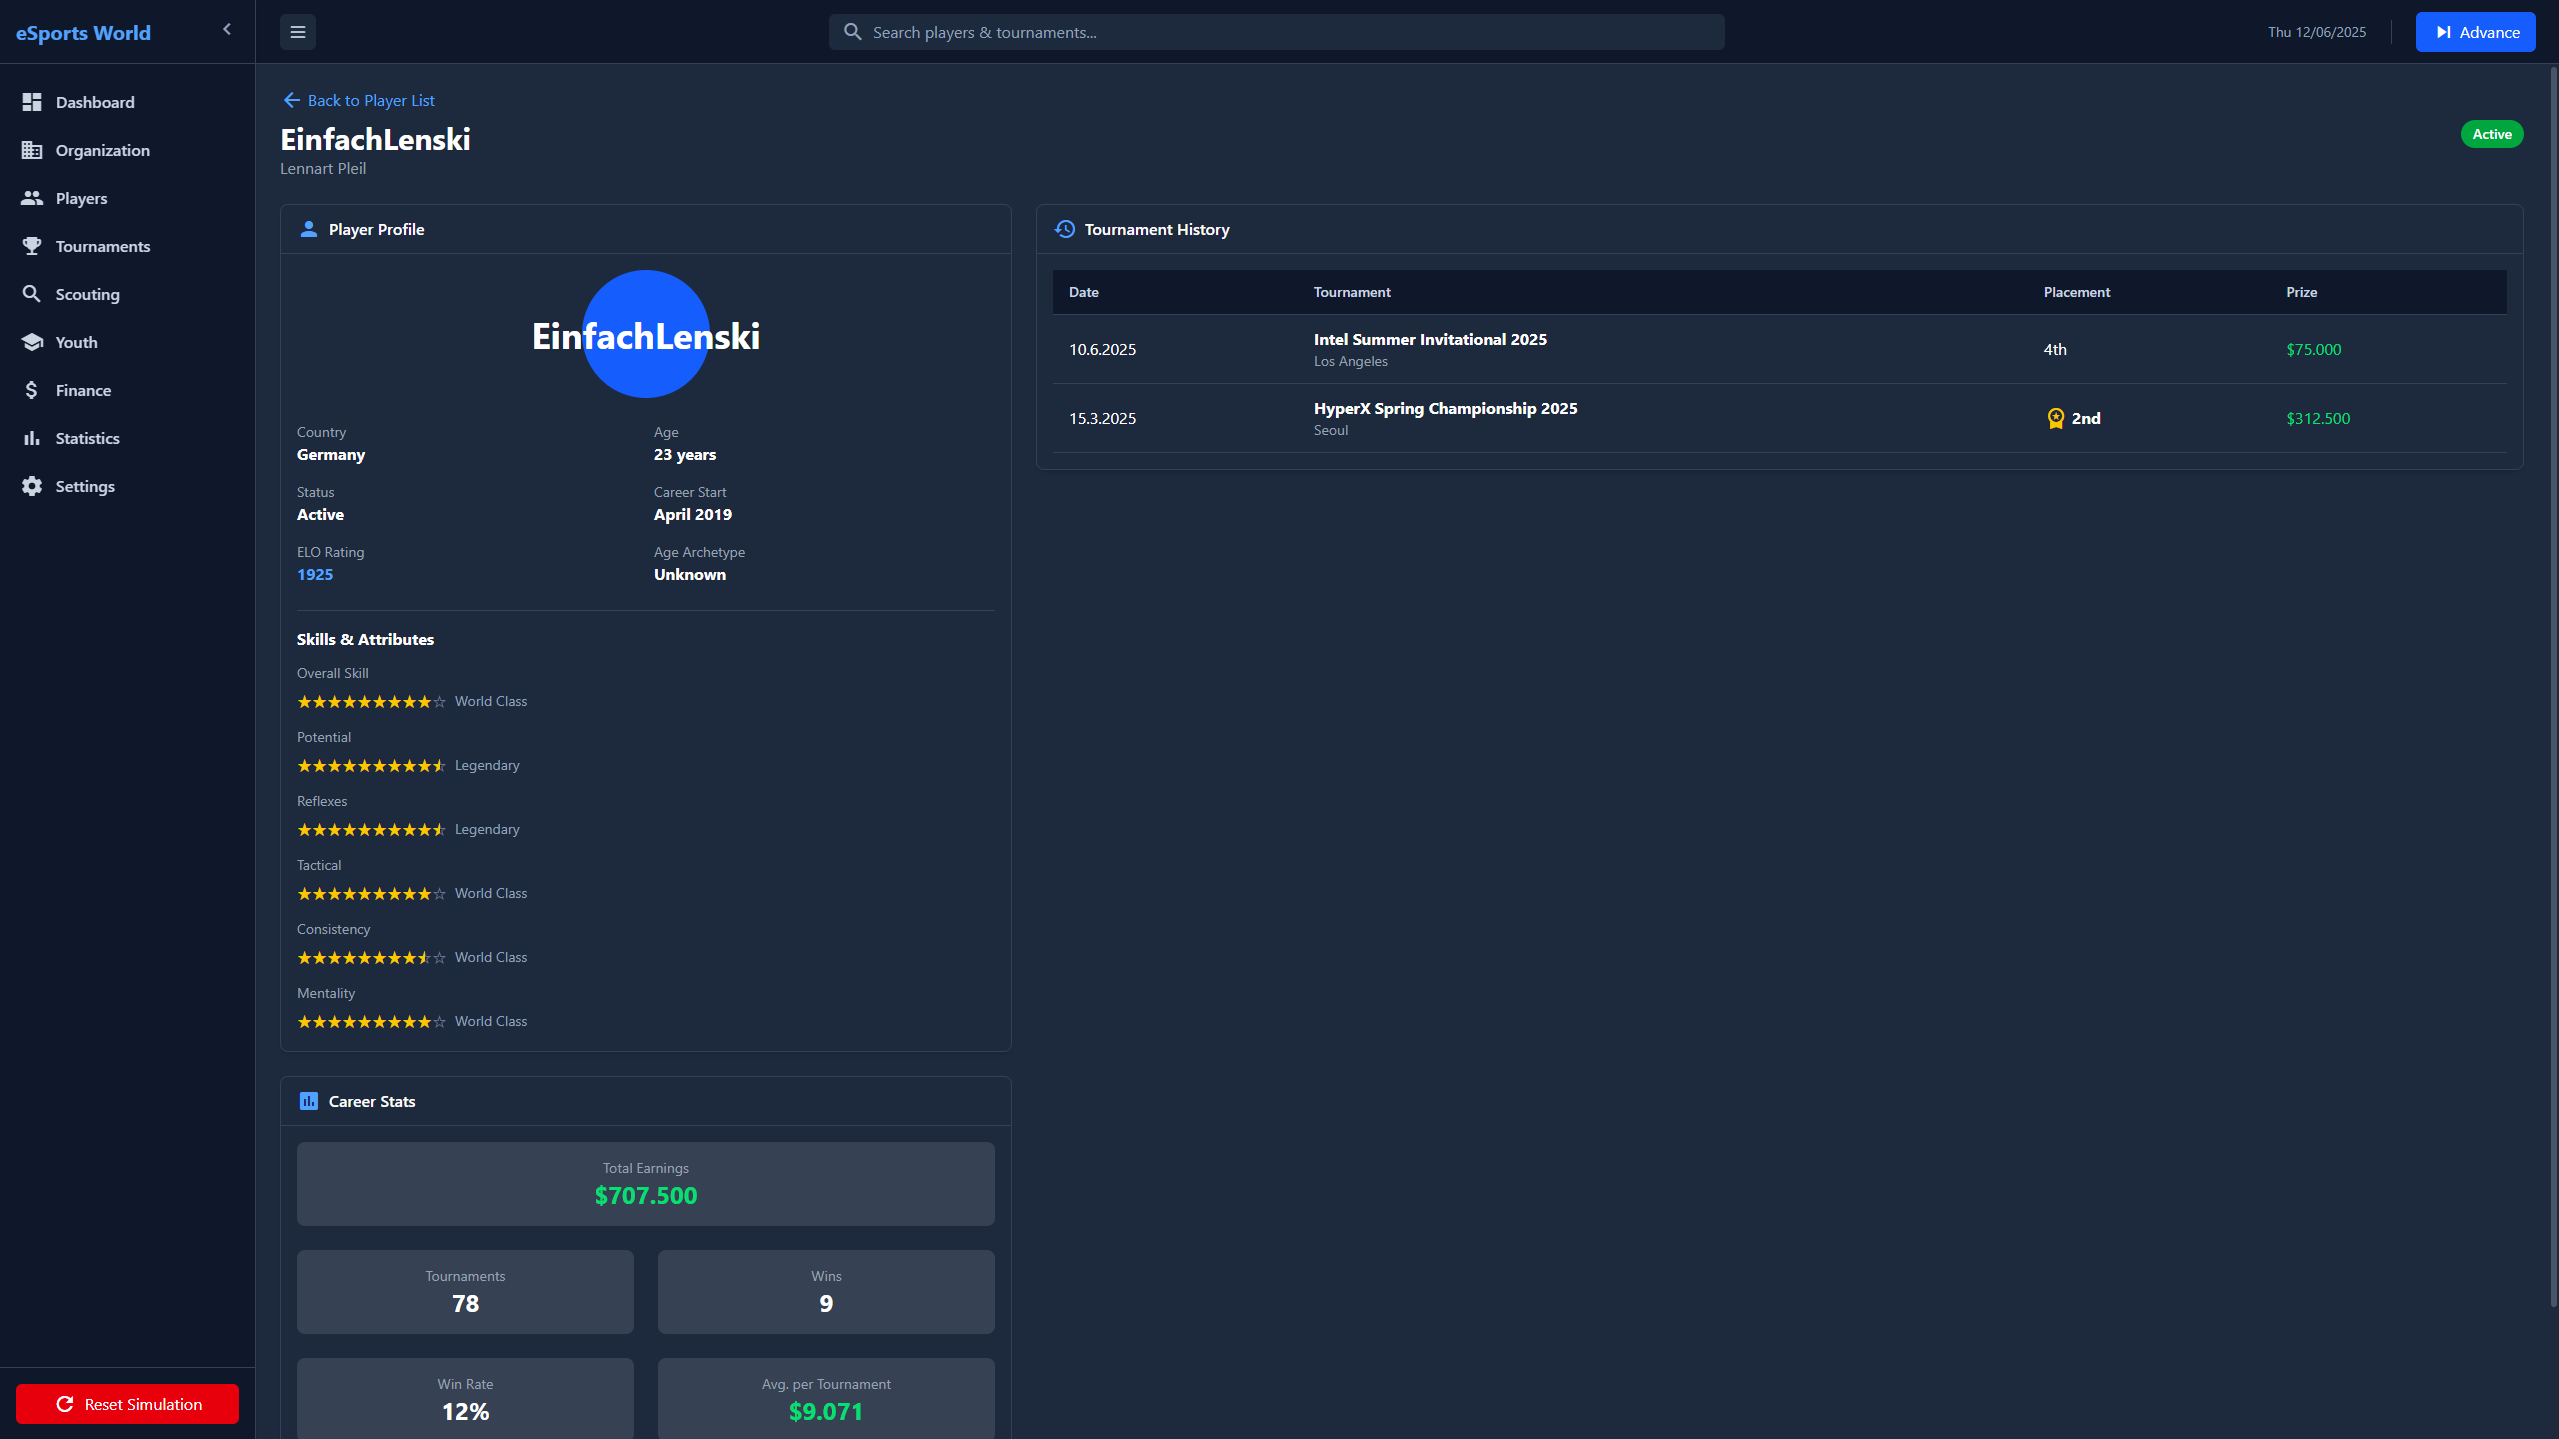Click the 2nd place medal icon
The image size is (2559, 1439).
pos(2056,418)
